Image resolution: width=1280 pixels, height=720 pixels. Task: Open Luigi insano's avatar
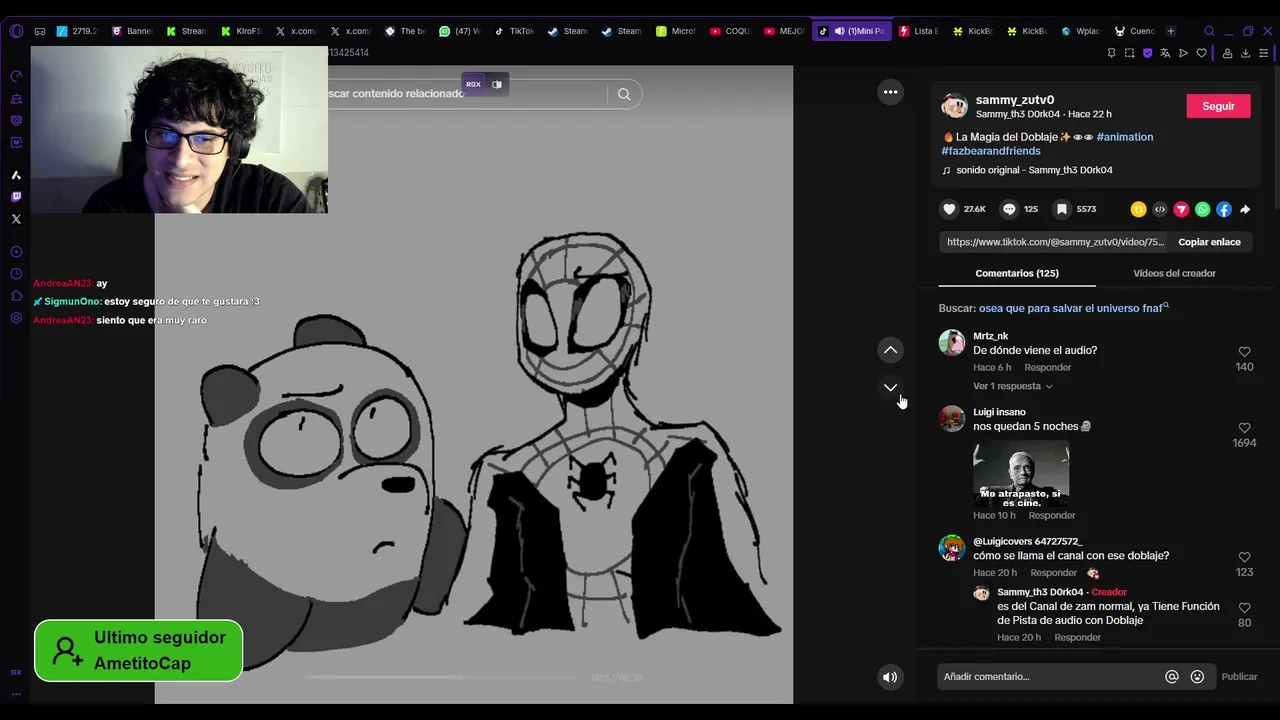pos(952,418)
